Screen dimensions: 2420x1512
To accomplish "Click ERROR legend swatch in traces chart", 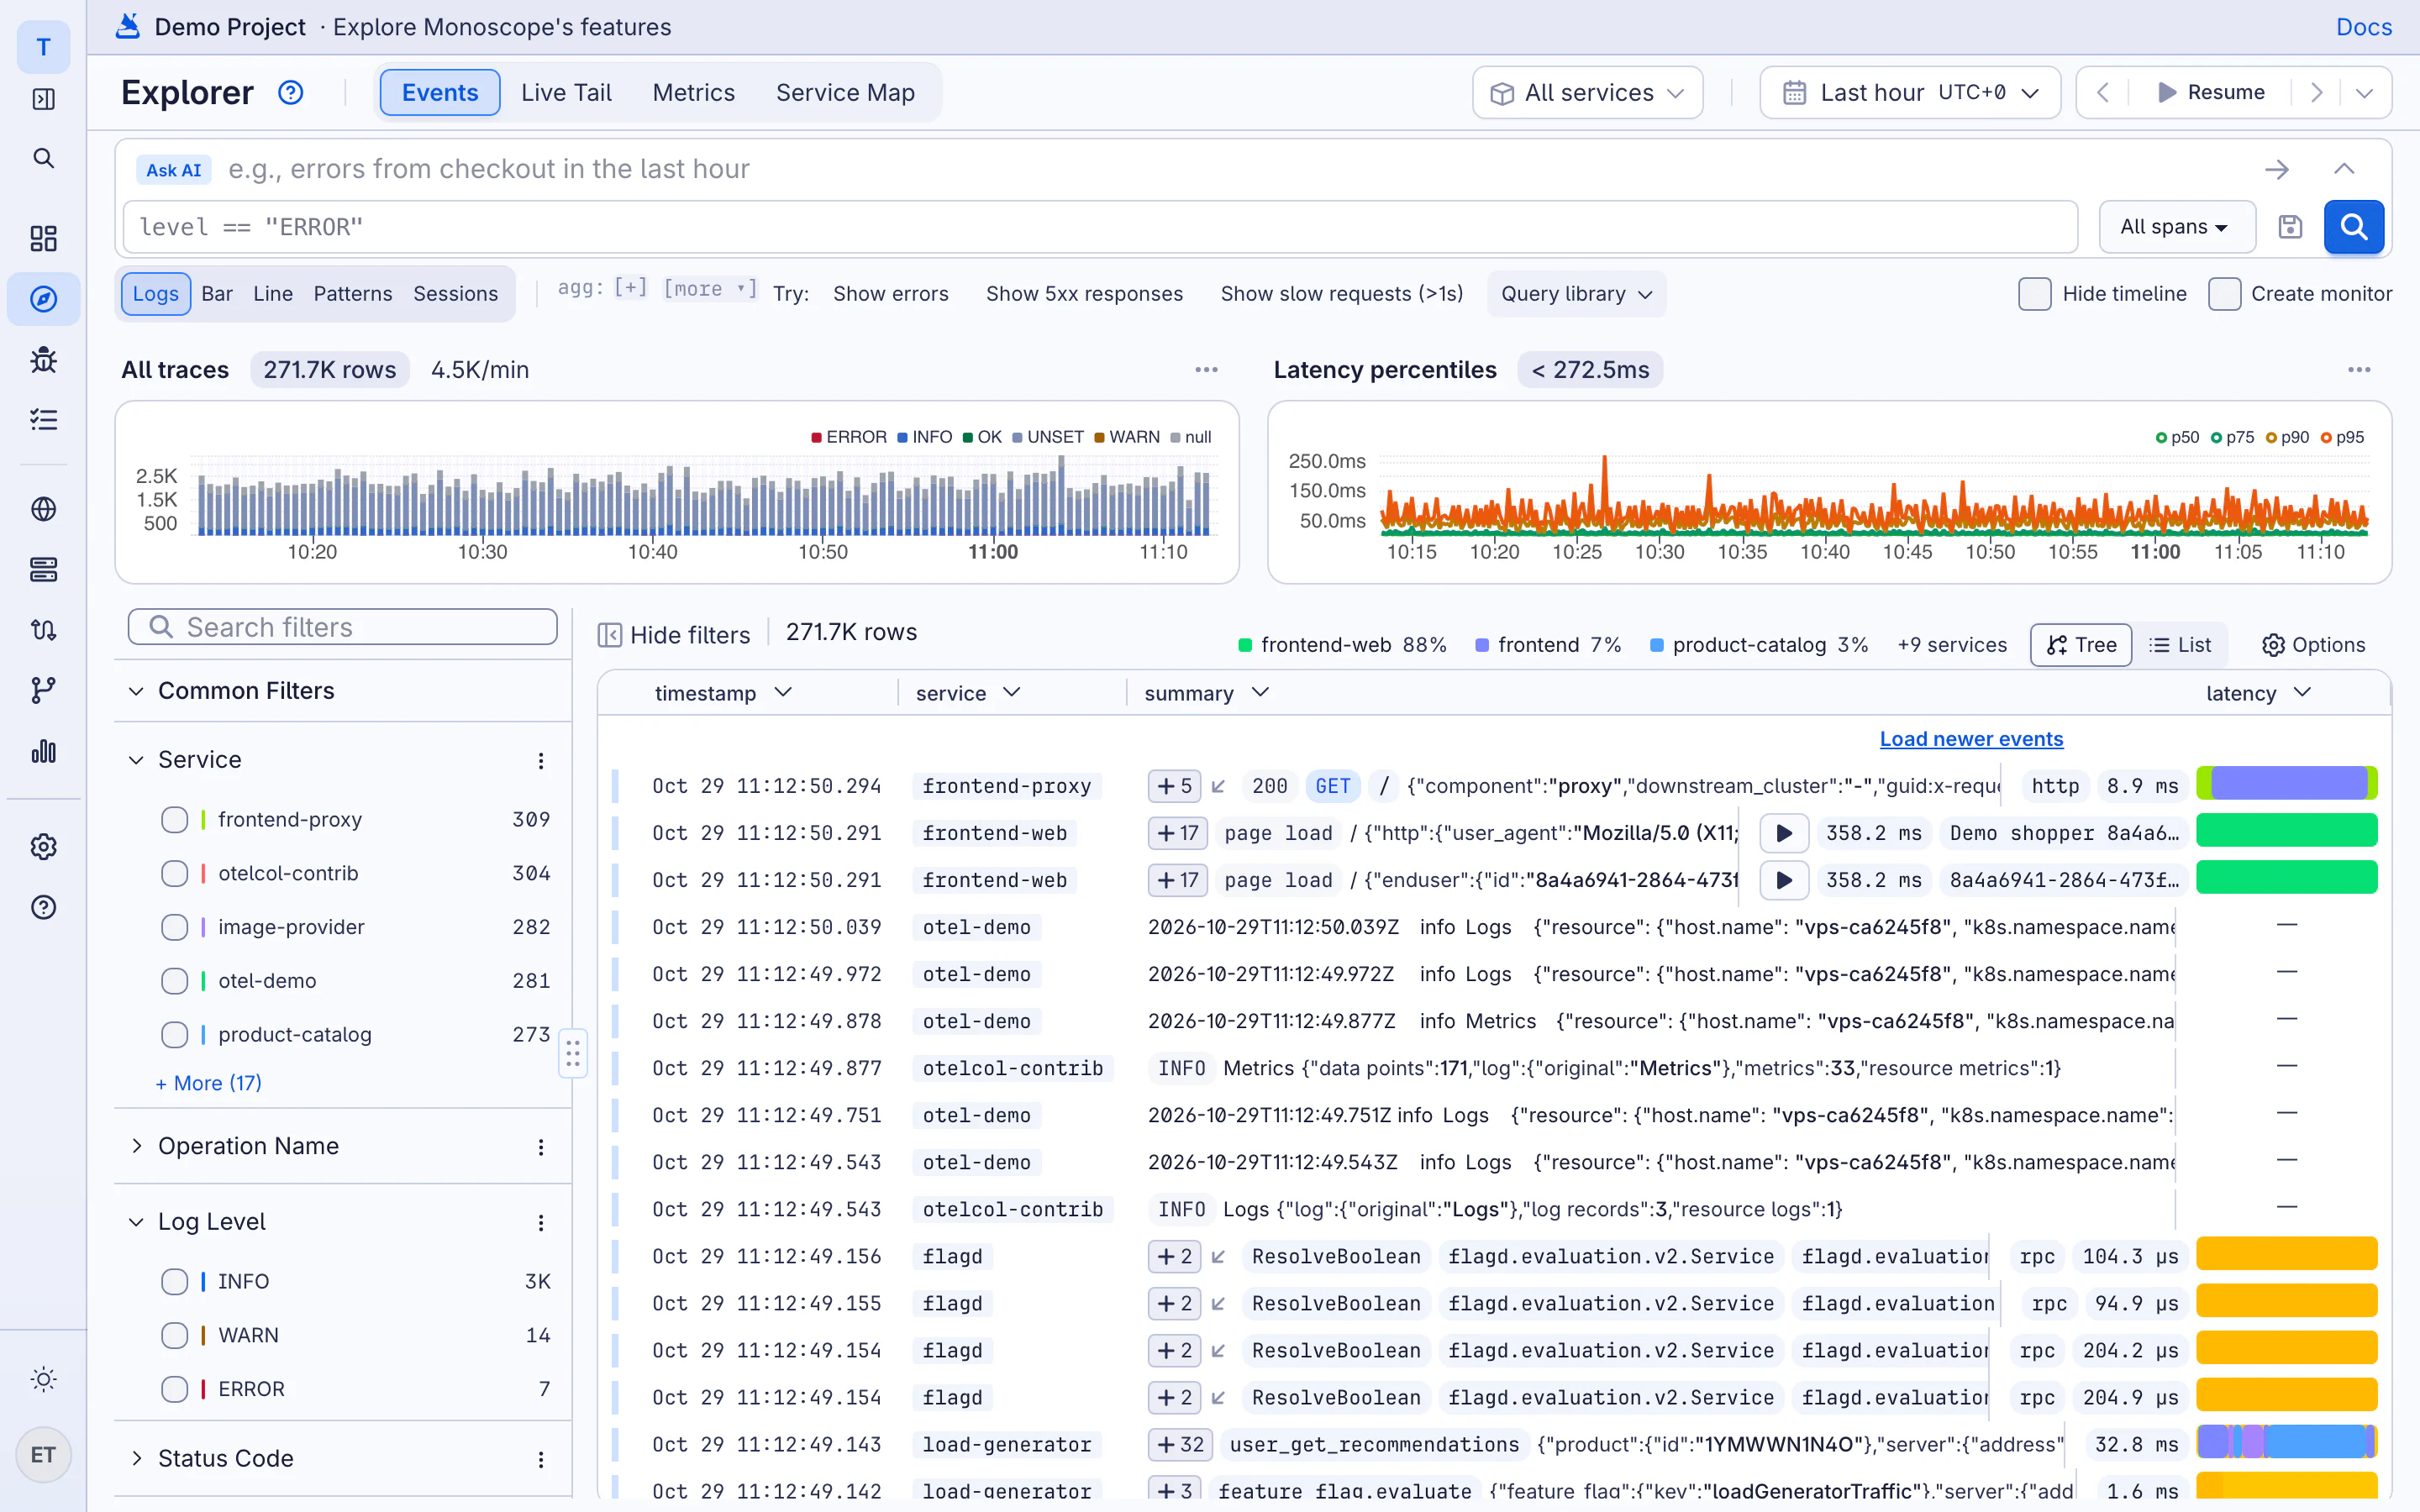I will point(816,437).
